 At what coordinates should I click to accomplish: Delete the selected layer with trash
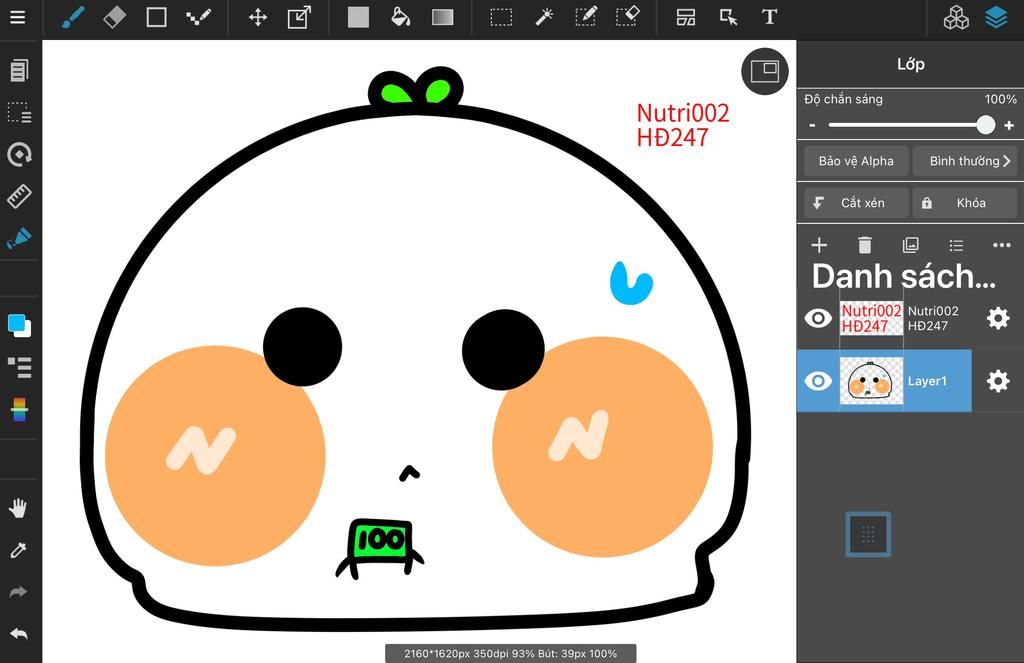pos(865,245)
